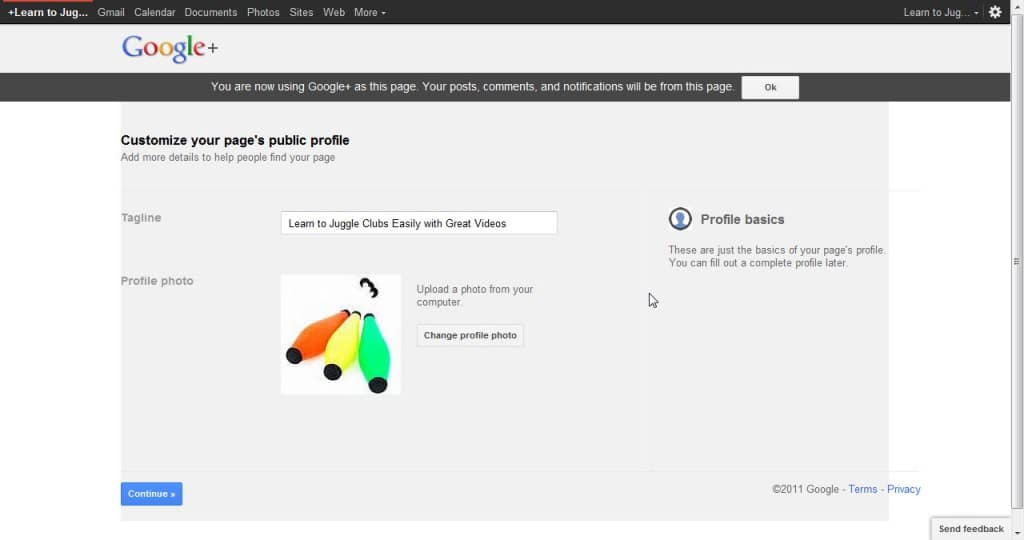
Task: Click the scrollbar down arrow
Action: tap(1017, 533)
